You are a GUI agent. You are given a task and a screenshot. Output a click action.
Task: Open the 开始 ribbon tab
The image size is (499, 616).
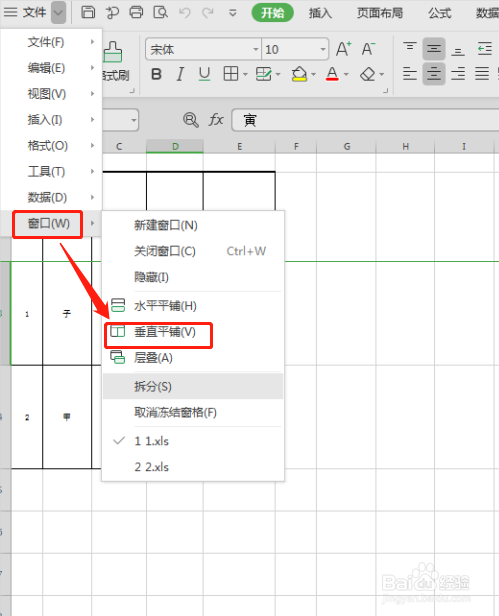tap(273, 13)
